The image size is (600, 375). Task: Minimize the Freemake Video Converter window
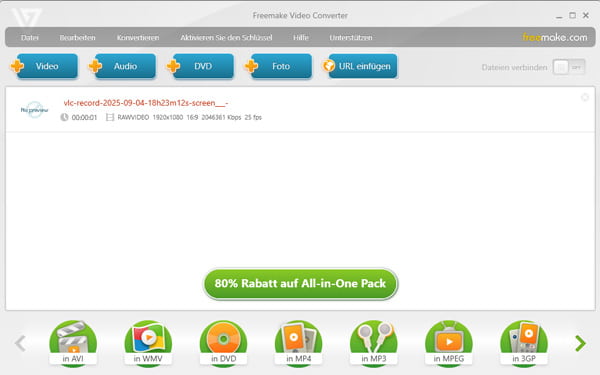click(x=559, y=16)
